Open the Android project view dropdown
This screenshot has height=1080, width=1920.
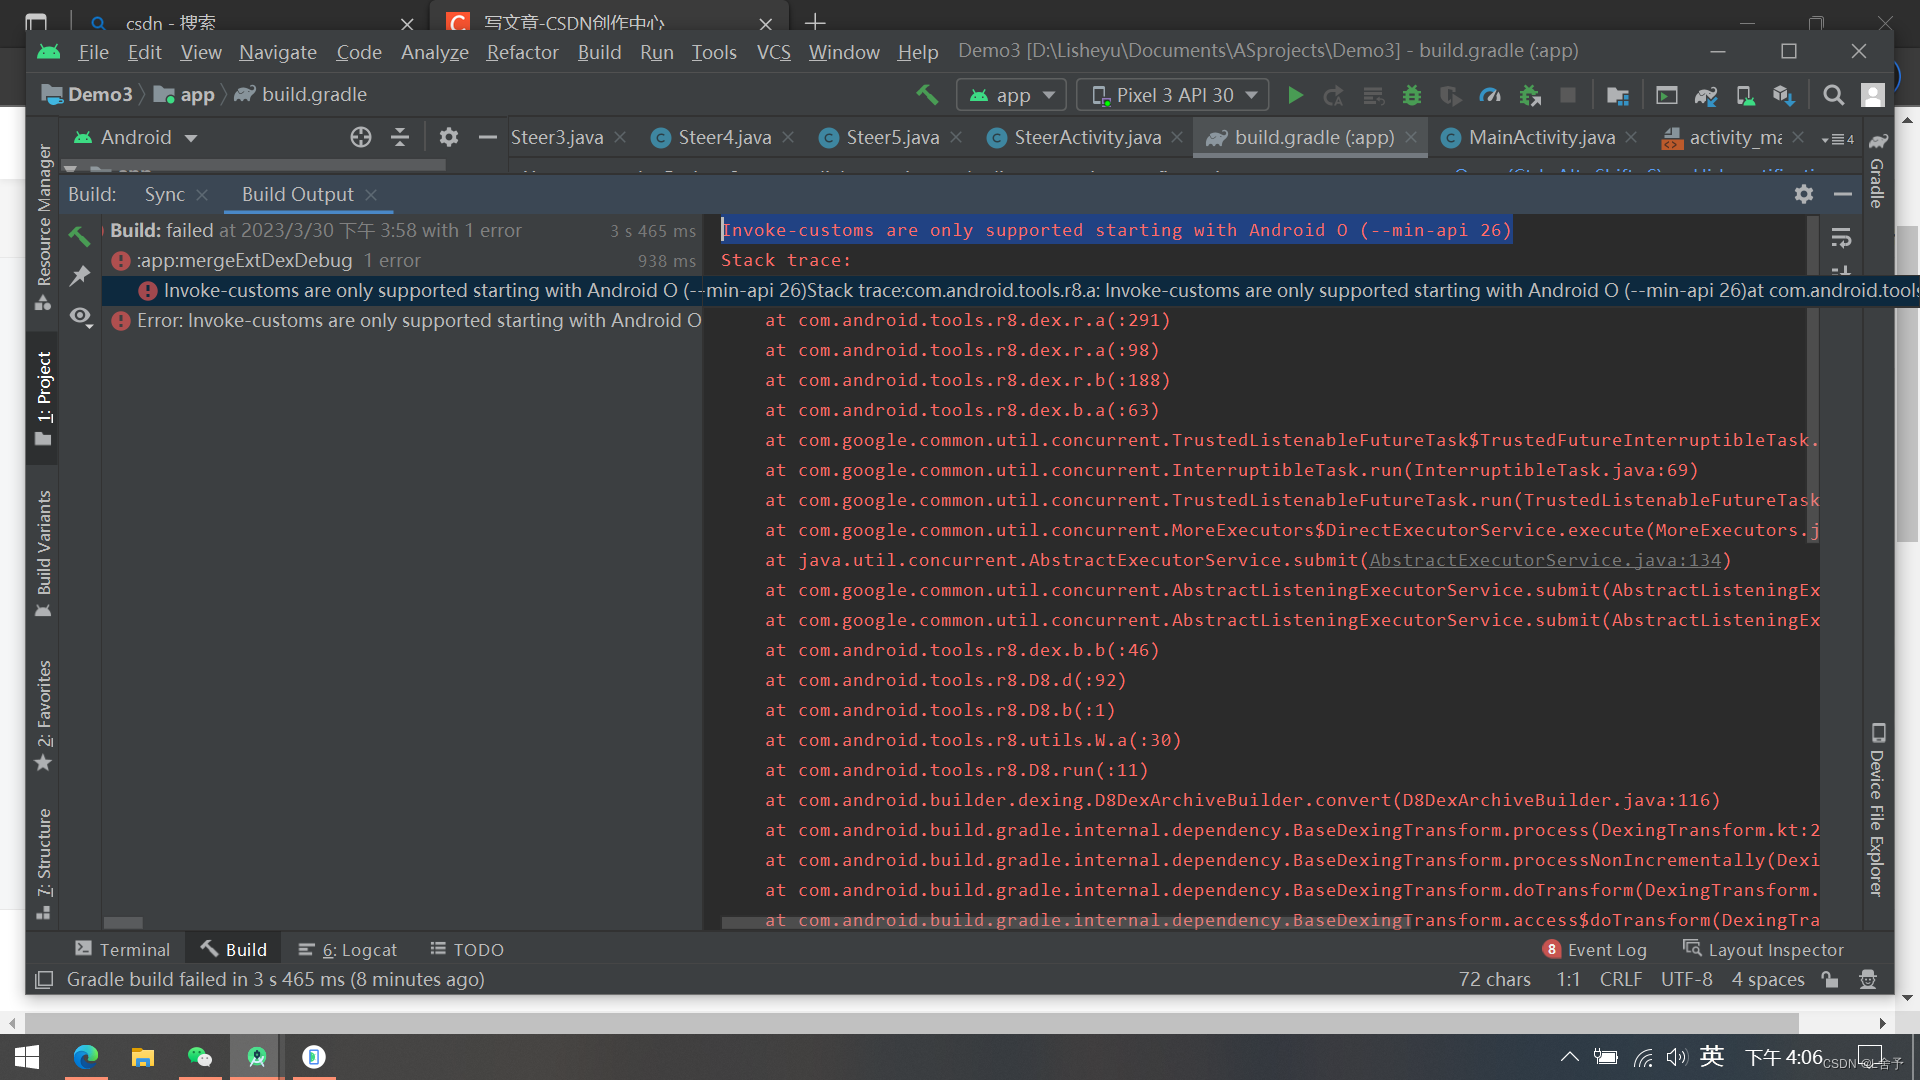[x=137, y=137]
